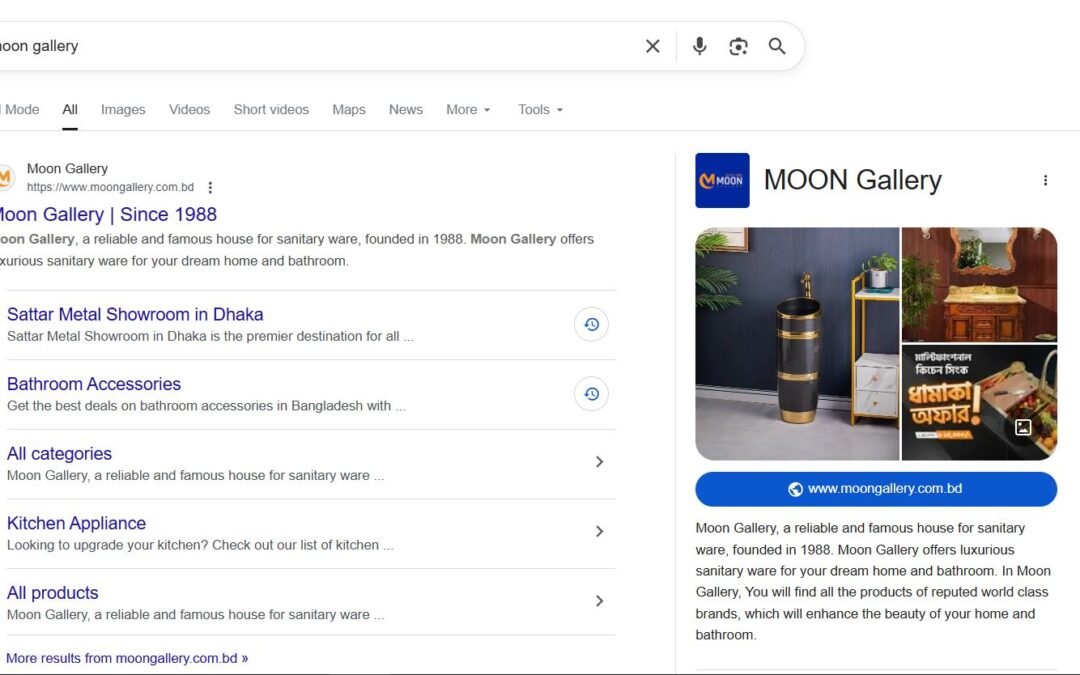
Task: Open the Tools dropdown
Action: [540, 109]
